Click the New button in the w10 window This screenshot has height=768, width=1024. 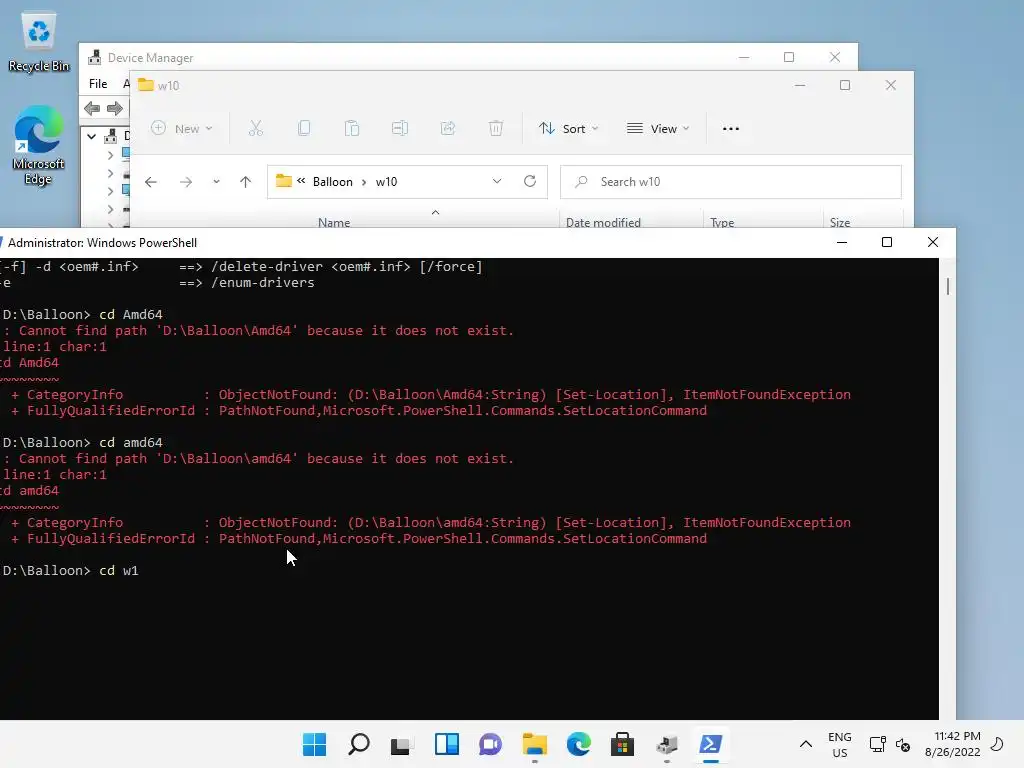(x=182, y=129)
